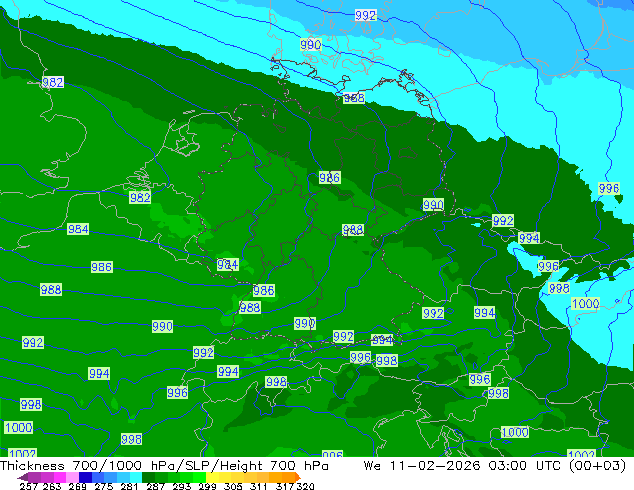The height and width of the screenshot is (490, 634).
Task: Click the legend value 275
Action: tap(104, 486)
